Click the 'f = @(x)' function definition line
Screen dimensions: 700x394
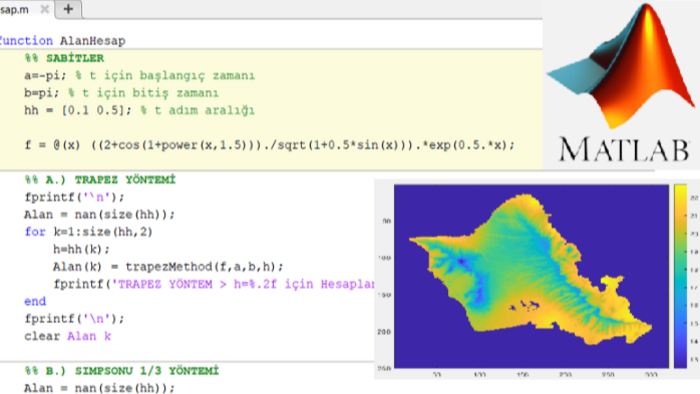(269, 145)
